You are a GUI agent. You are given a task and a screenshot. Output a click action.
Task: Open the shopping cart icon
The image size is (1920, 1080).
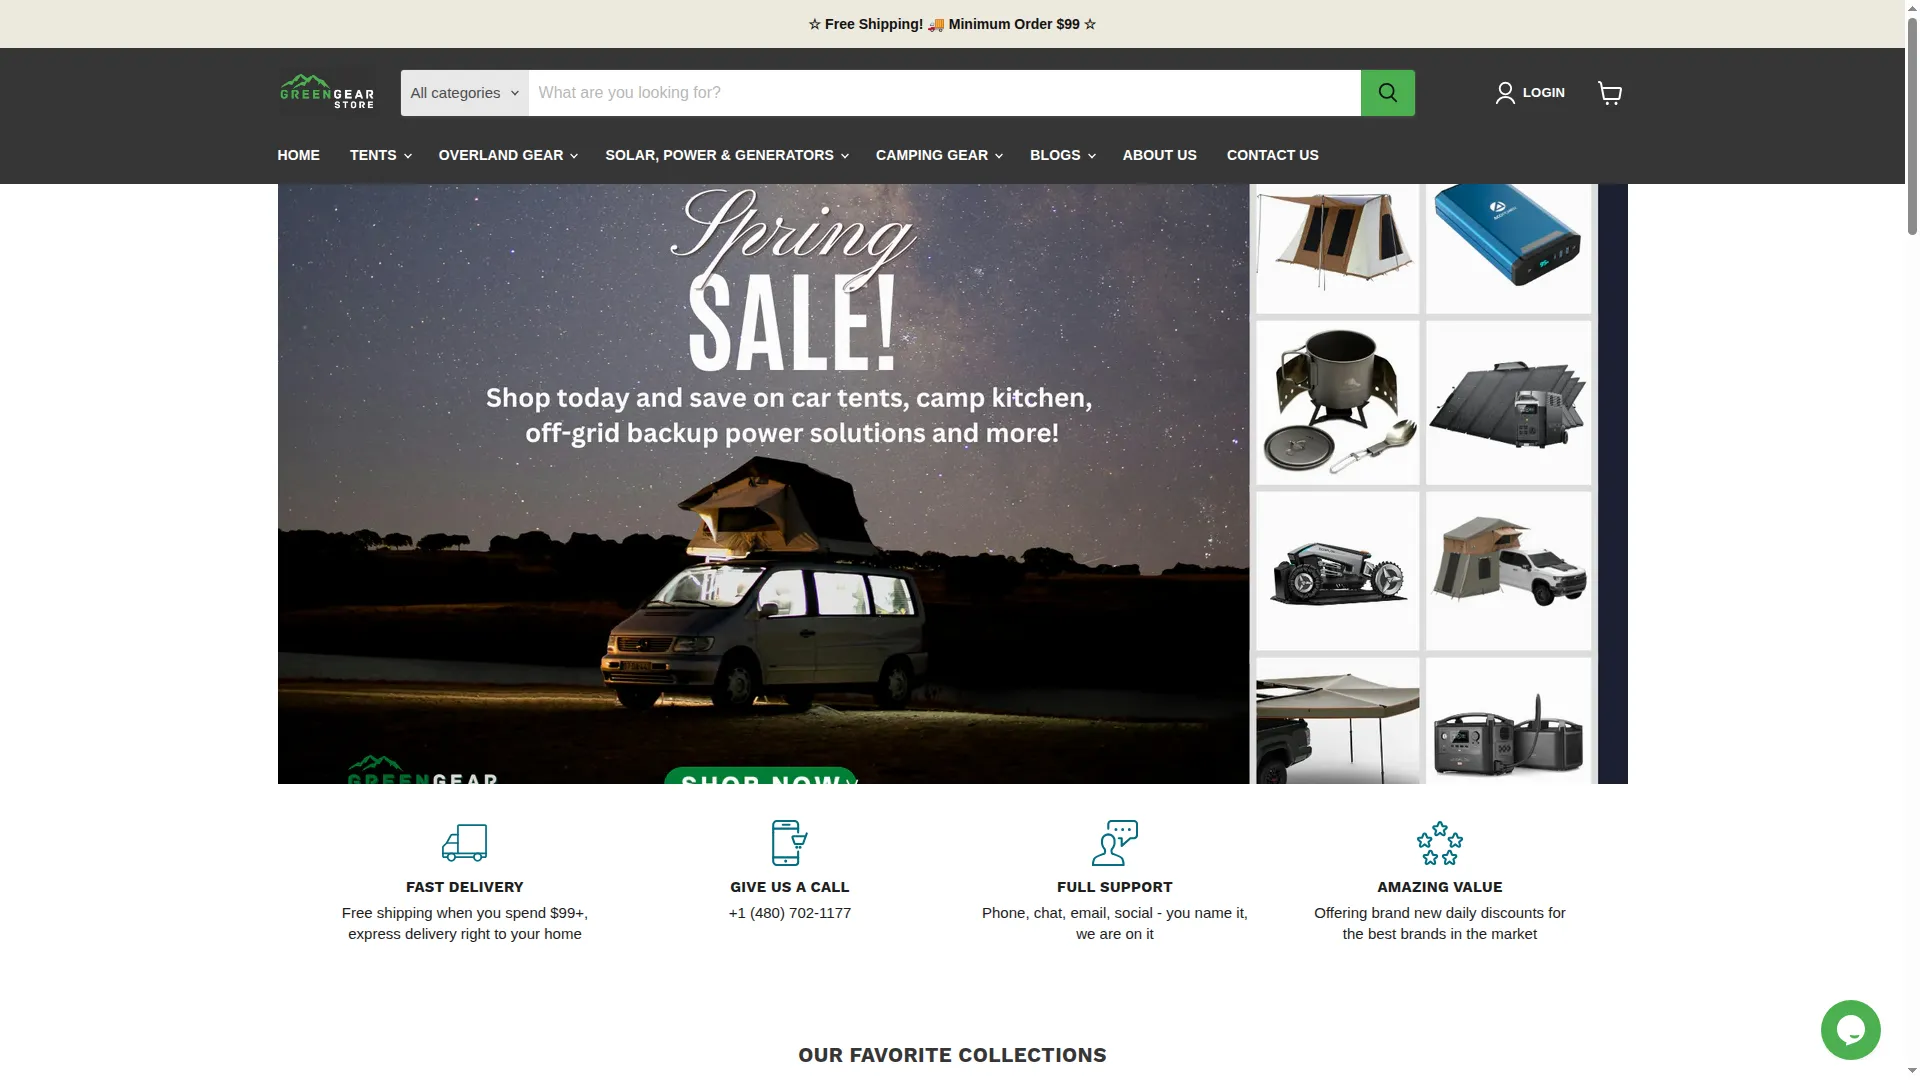(x=1610, y=93)
